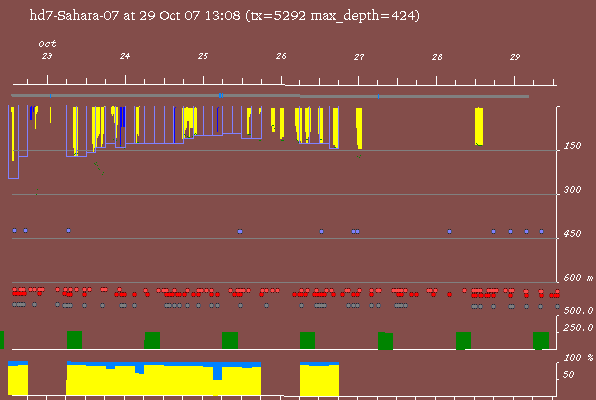Click the blue marker on the gray bar near 25
This screenshot has width=596, height=400.
220,95
